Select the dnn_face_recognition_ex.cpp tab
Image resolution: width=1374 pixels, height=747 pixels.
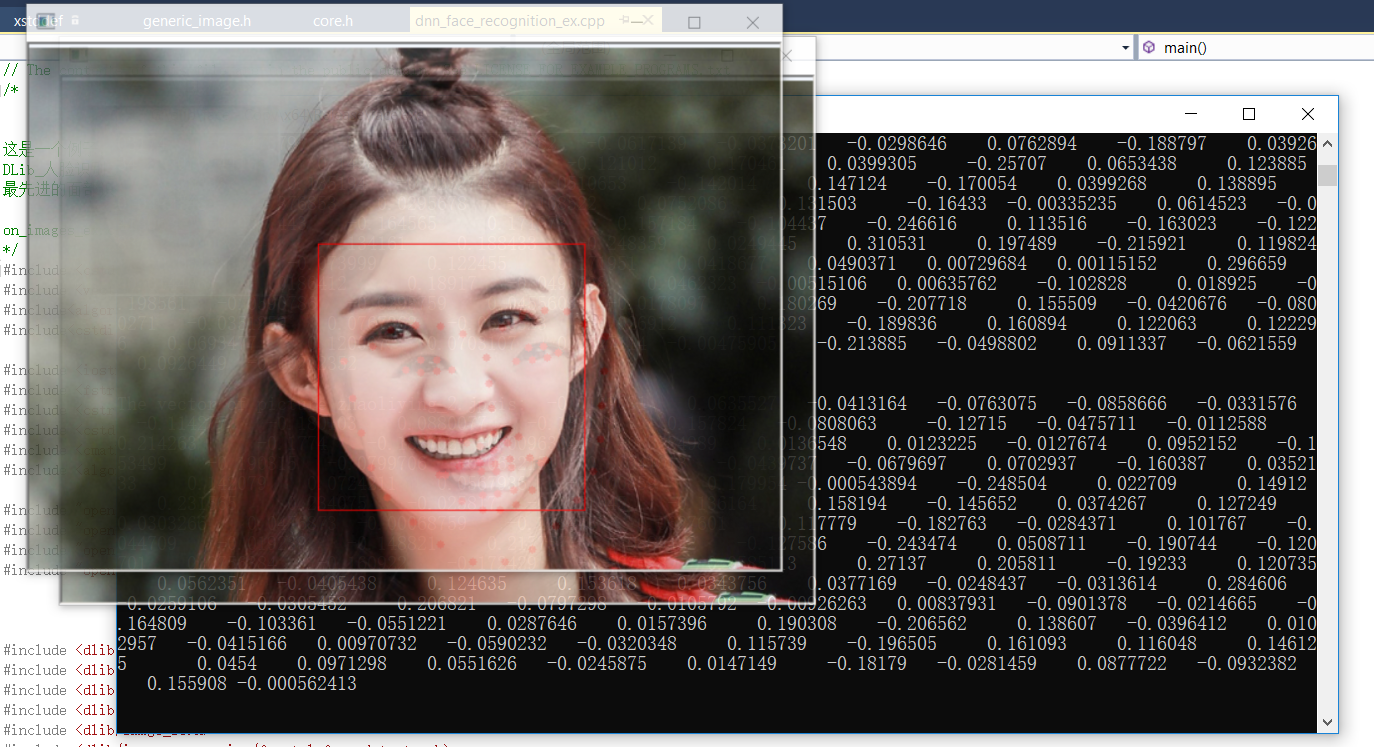coord(510,21)
